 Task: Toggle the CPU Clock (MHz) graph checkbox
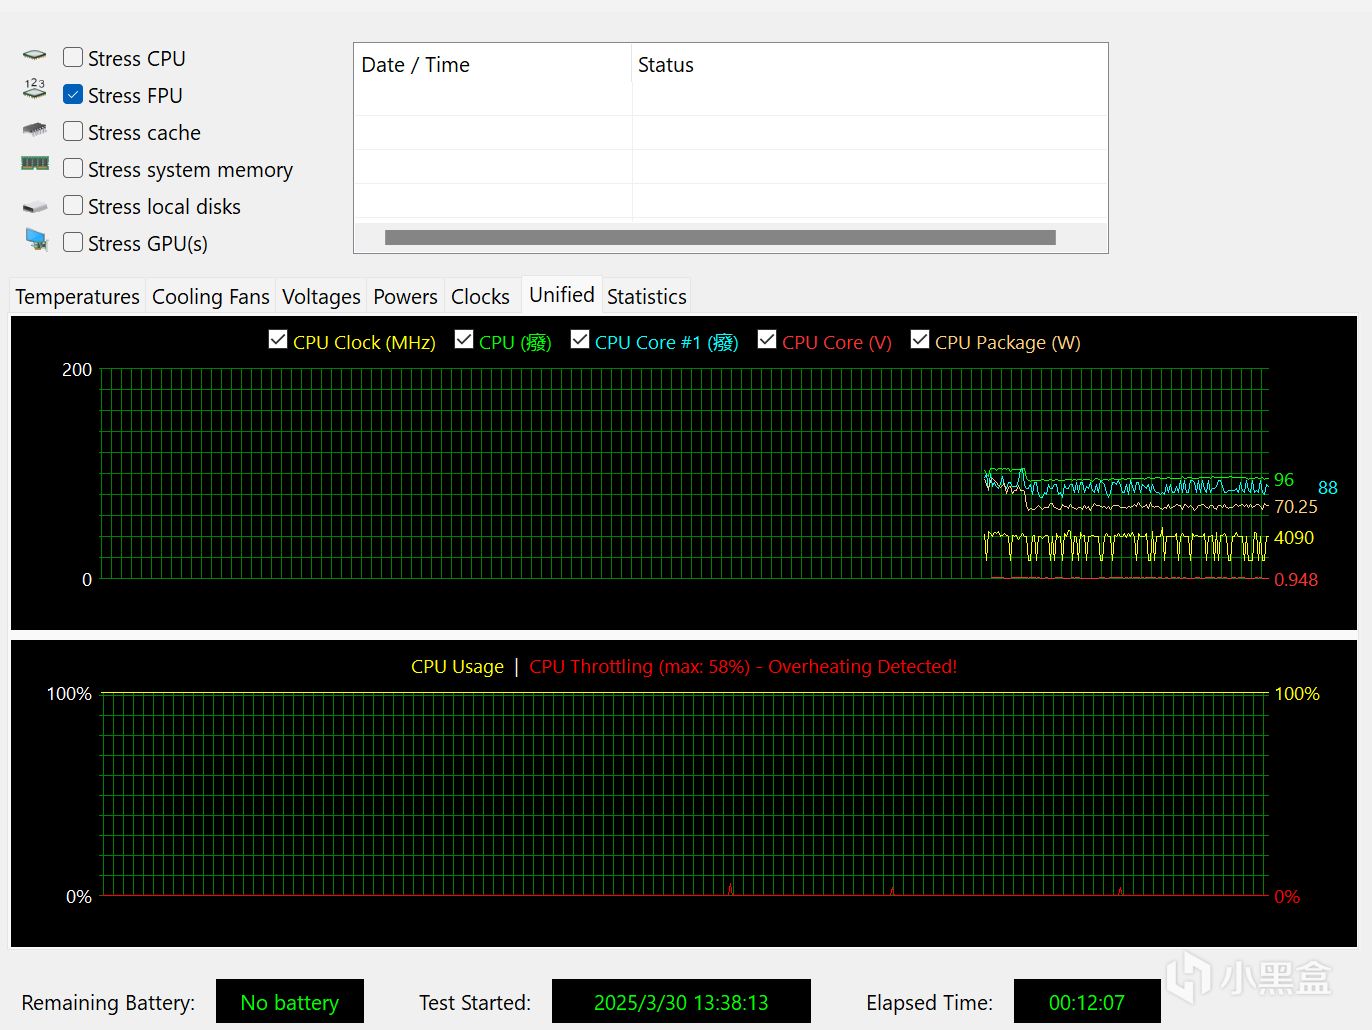pyautogui.click(x=278, y=340)
